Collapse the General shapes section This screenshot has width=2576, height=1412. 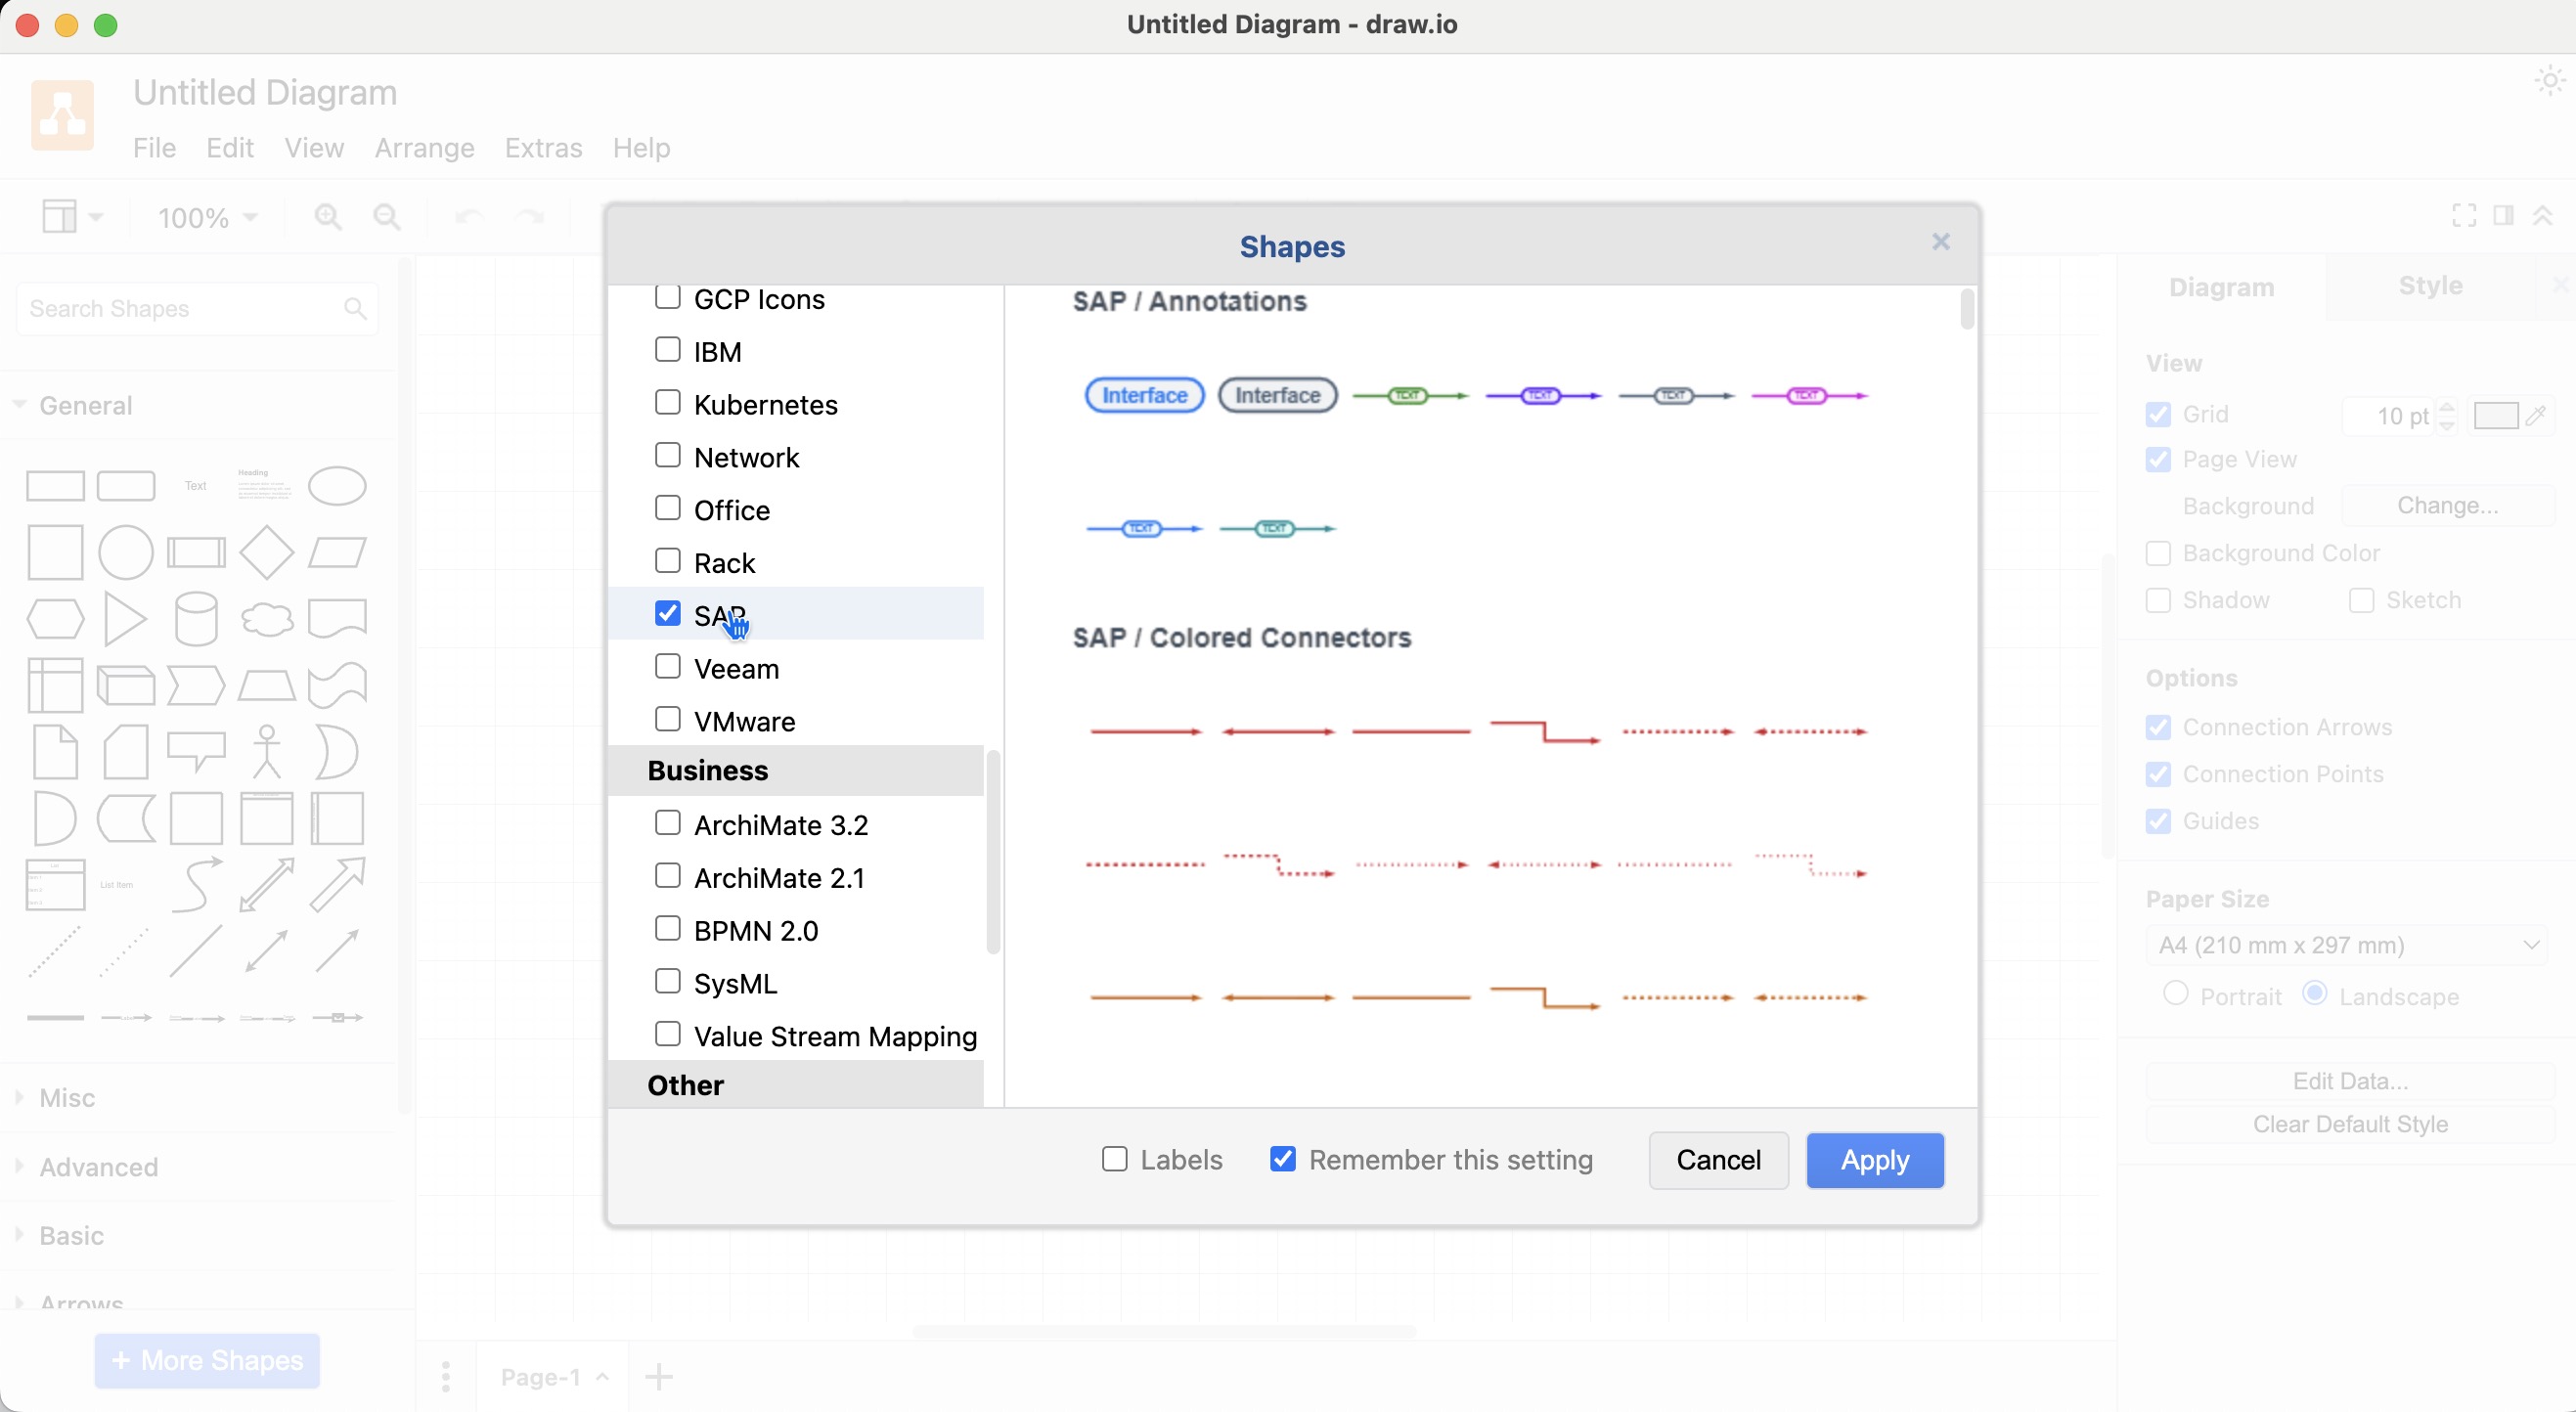point(84,405)
